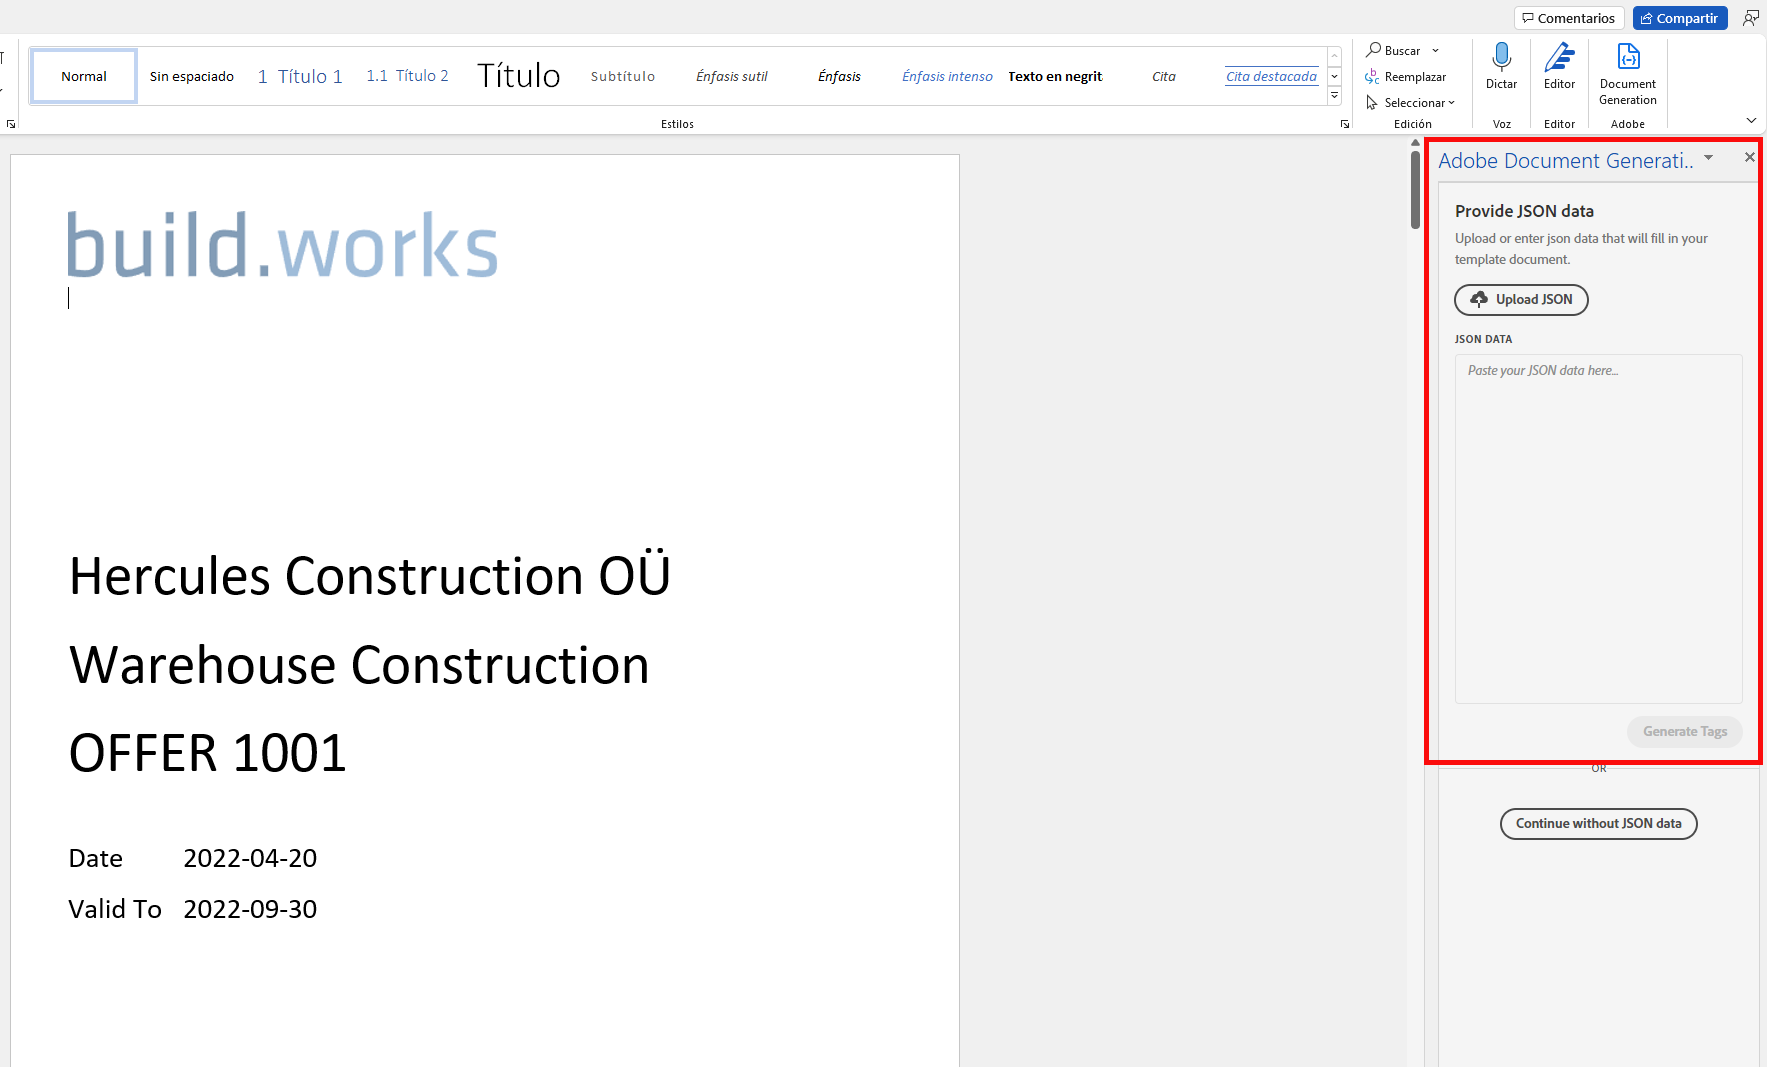Click Continue without JSON data
Image resolution: width=1767 pixels, height=1067 pixels.
click(x=1598, y=824)
